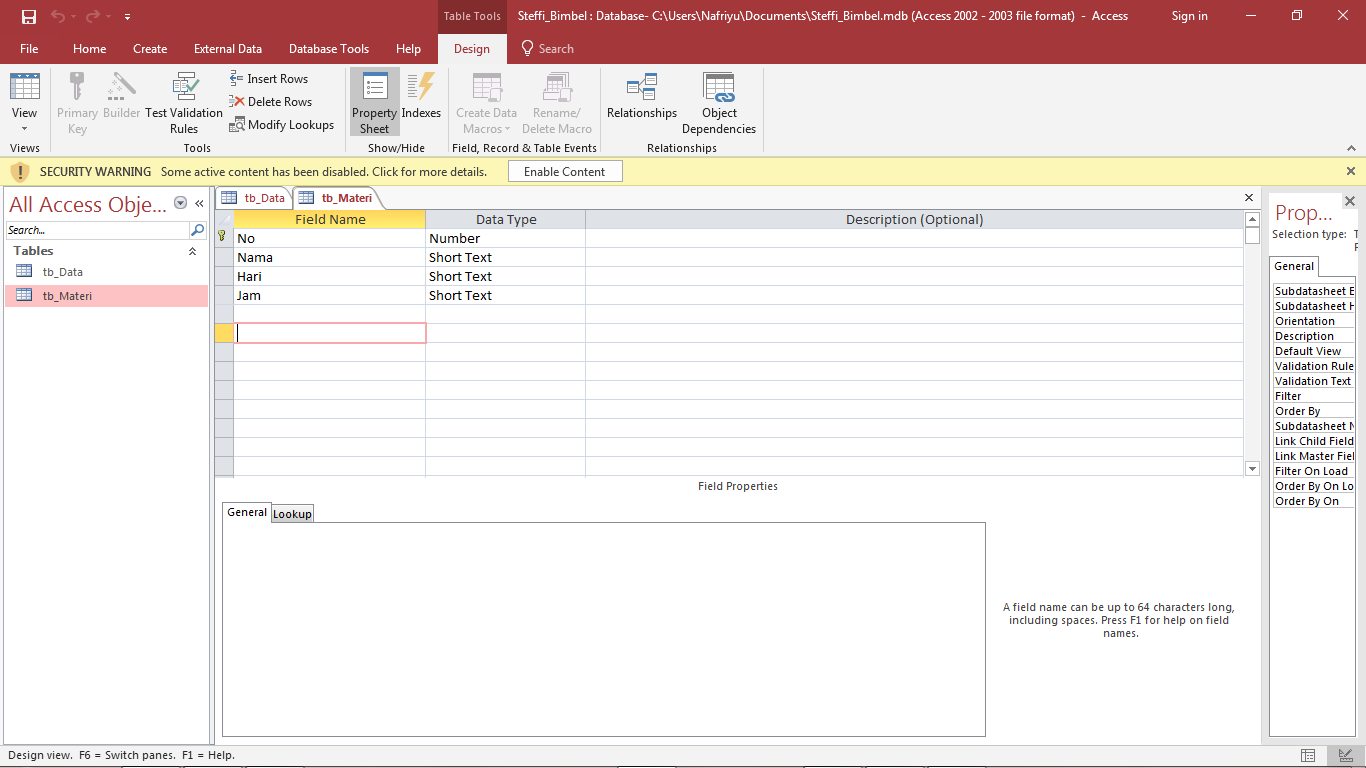Image resolution: width=1366 pixels, height=768 pixels.
Task: Click the Jam field name cell
Action: click(x=330, y=296)
